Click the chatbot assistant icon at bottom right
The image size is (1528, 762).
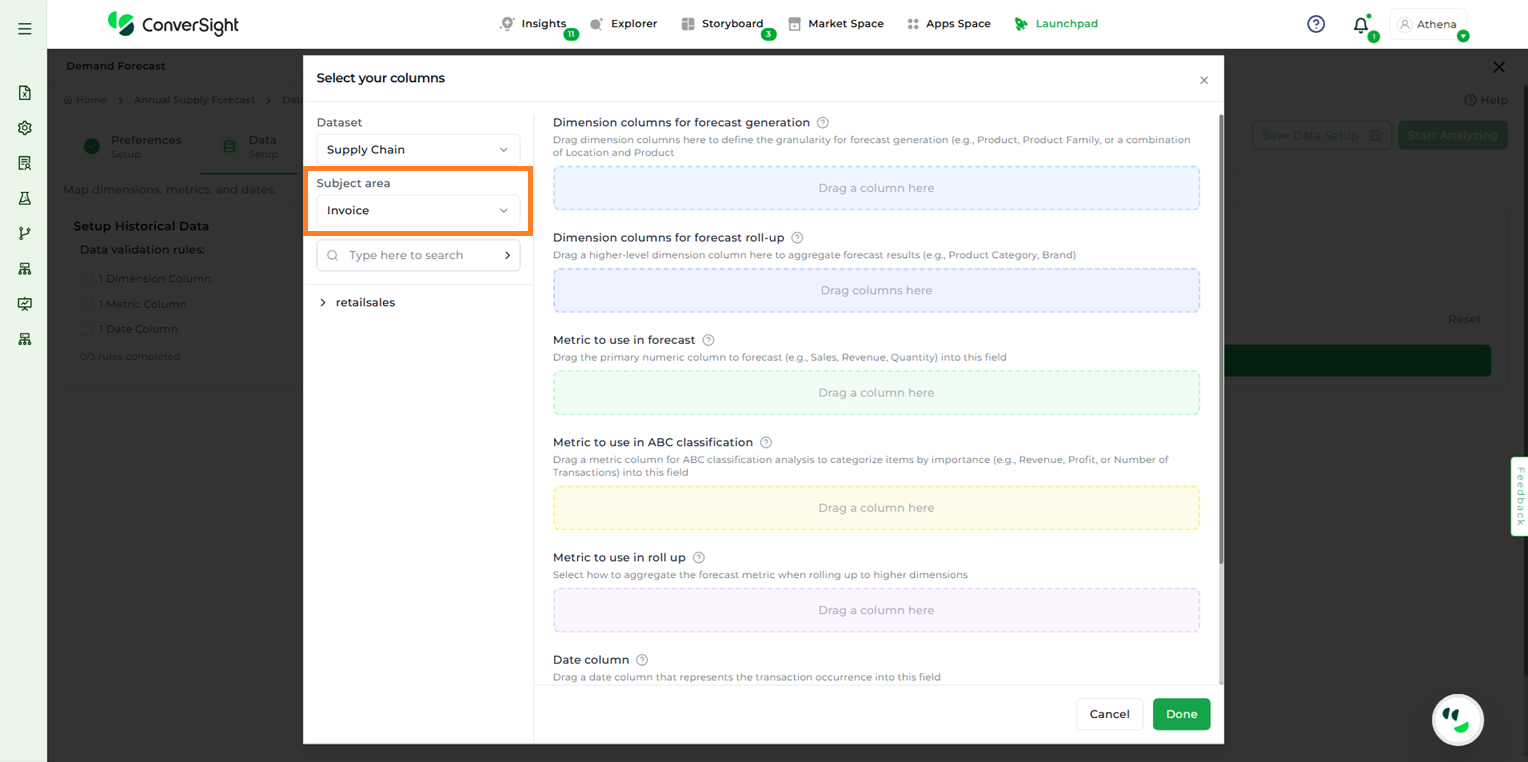click(x=1457, y=719)
